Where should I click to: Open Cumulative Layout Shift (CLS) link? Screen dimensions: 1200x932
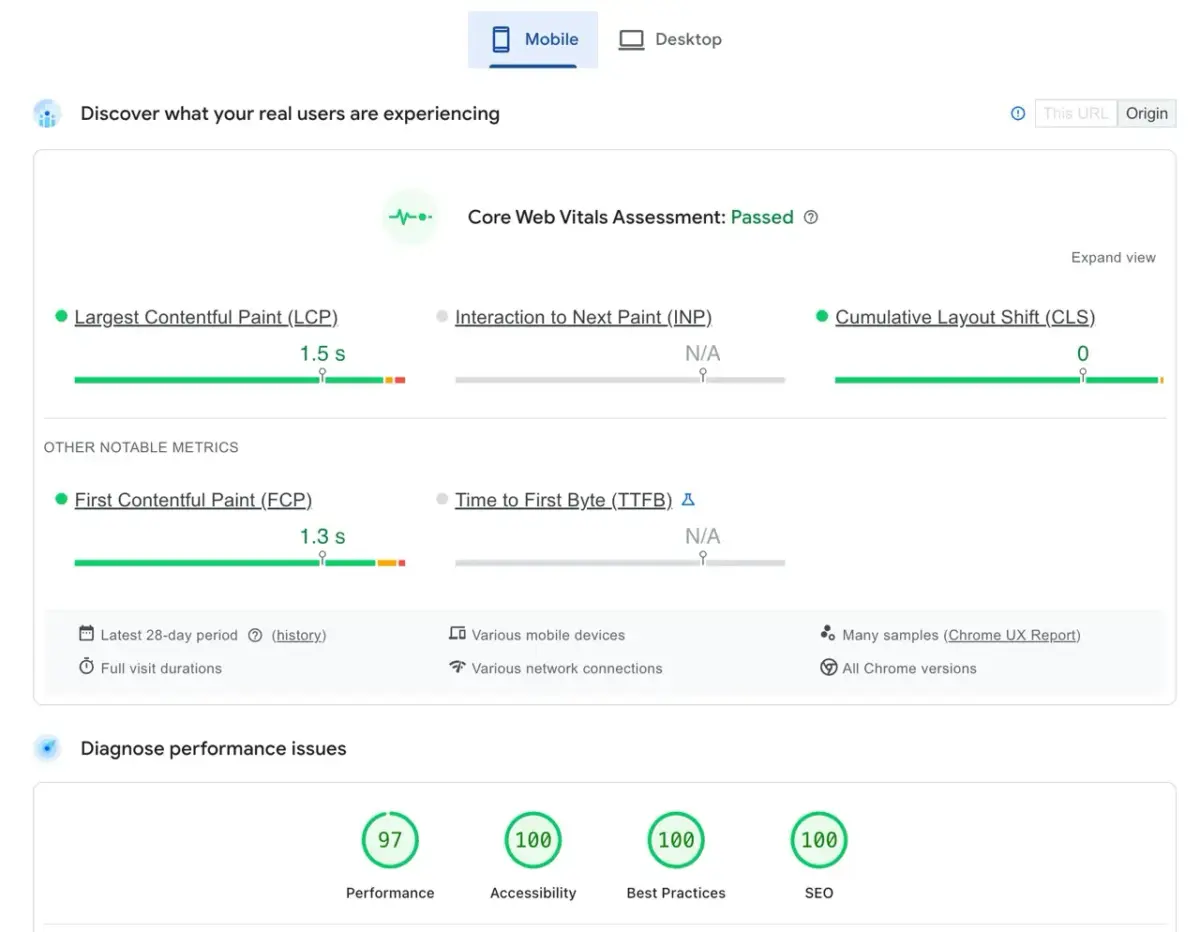click(965, 317)
